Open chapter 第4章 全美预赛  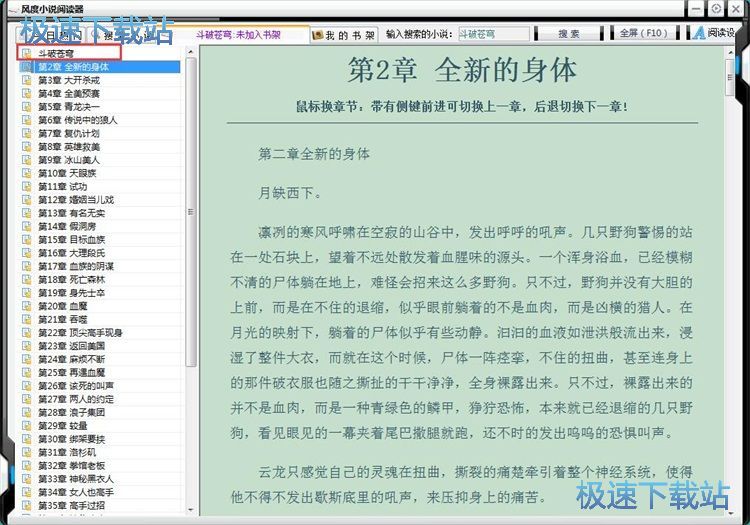(x=69, y=94)
